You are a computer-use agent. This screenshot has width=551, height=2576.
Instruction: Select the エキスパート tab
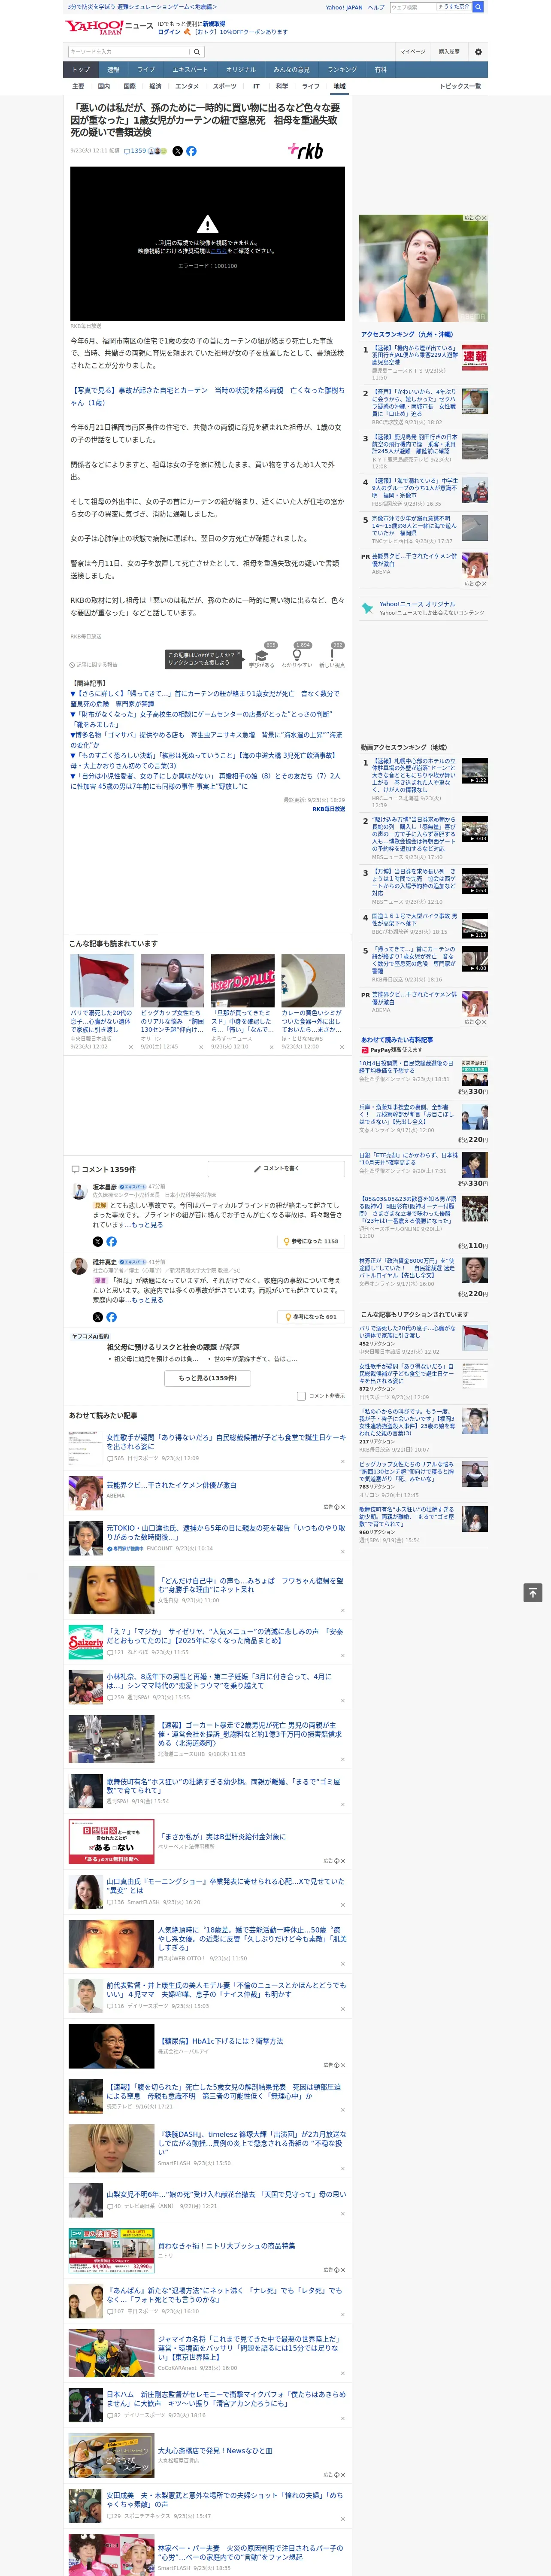tap(190, 70)
